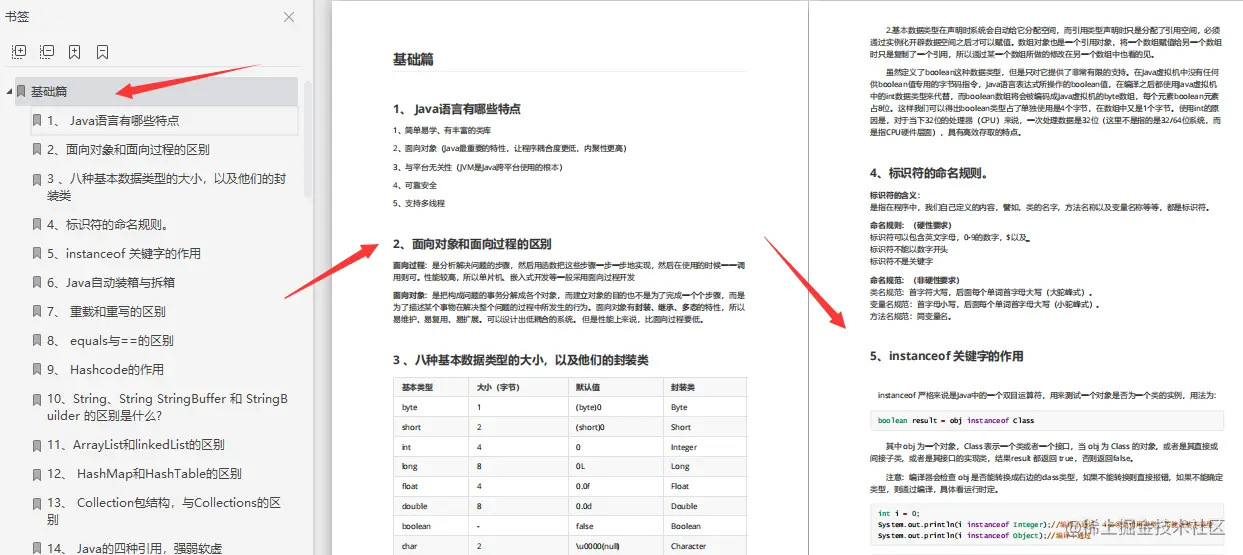Open bookmark 5、instanceof 关键字的作用
The width and height of the screenshot is (1243, 555).
pos(124,254)
